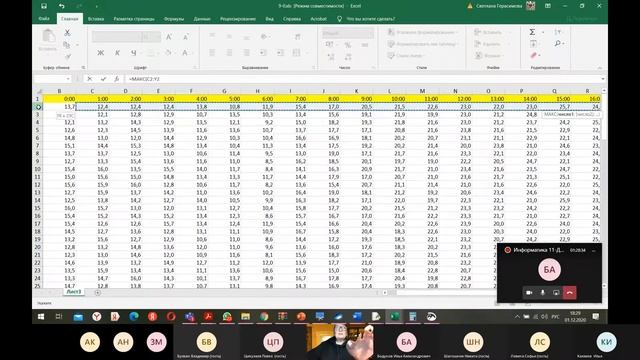Viewport: 640px width, 360px height.
Task: Decrease font size with the small A icon
Action: pos(185,37)
